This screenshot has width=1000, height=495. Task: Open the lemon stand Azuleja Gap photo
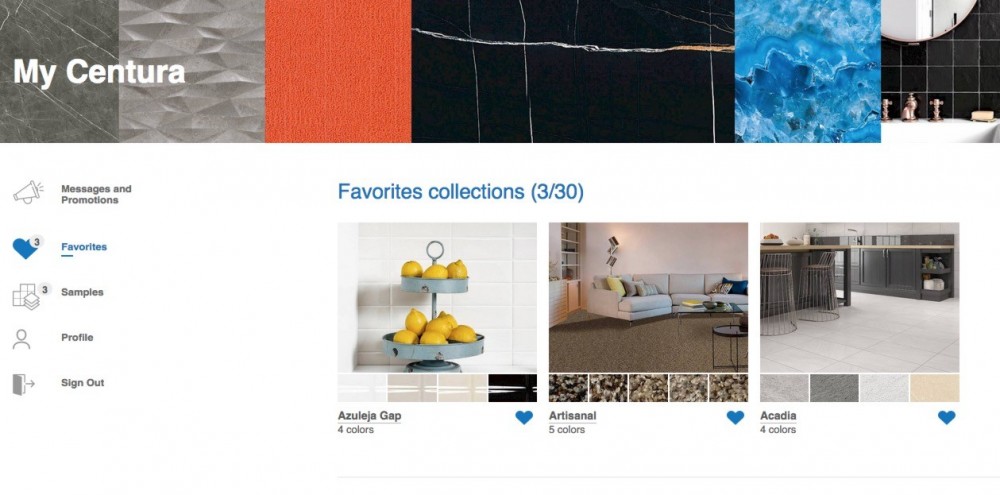pos(437,297)
